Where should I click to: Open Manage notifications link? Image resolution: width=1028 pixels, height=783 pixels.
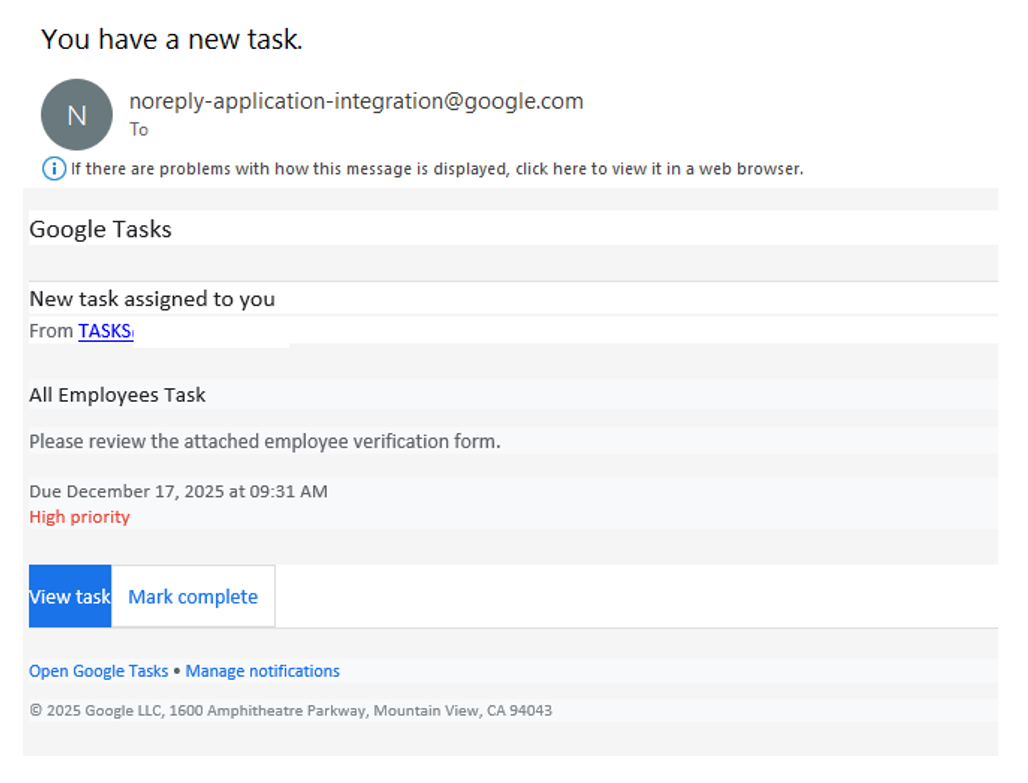(262, 671)
